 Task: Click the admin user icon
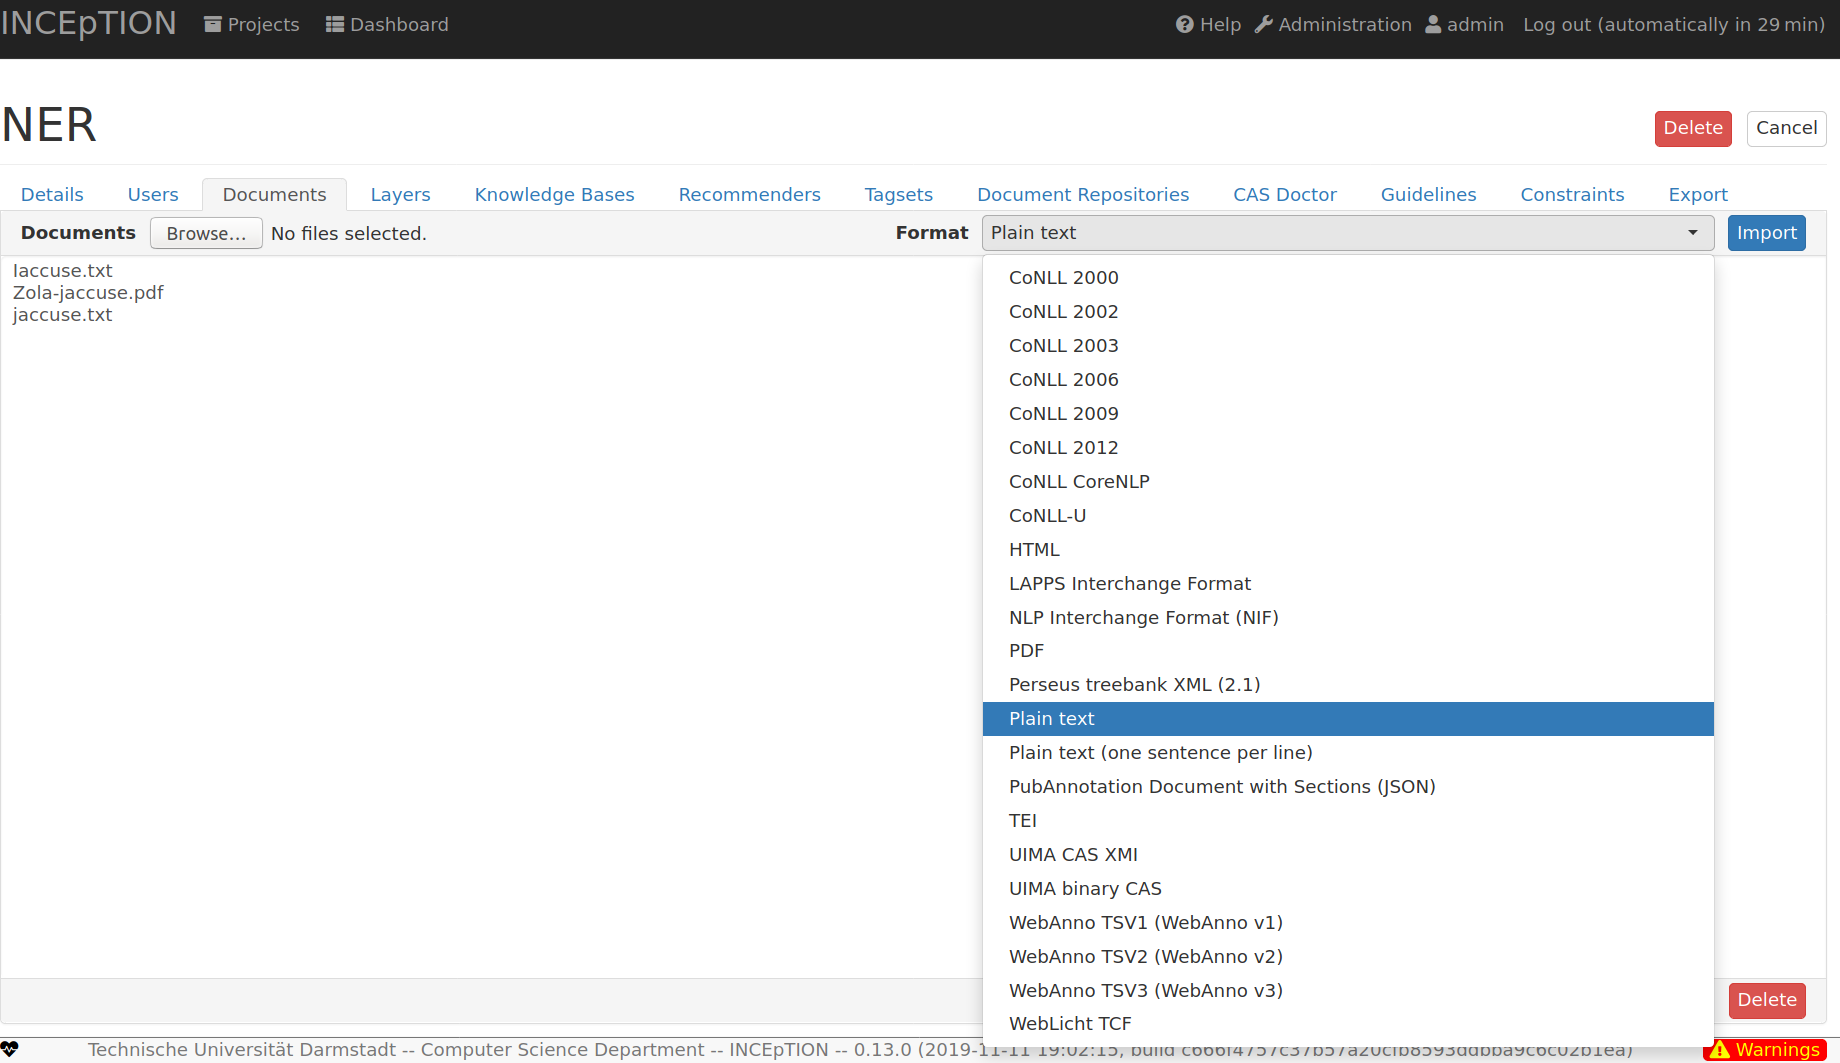(x=1433, y=25)
